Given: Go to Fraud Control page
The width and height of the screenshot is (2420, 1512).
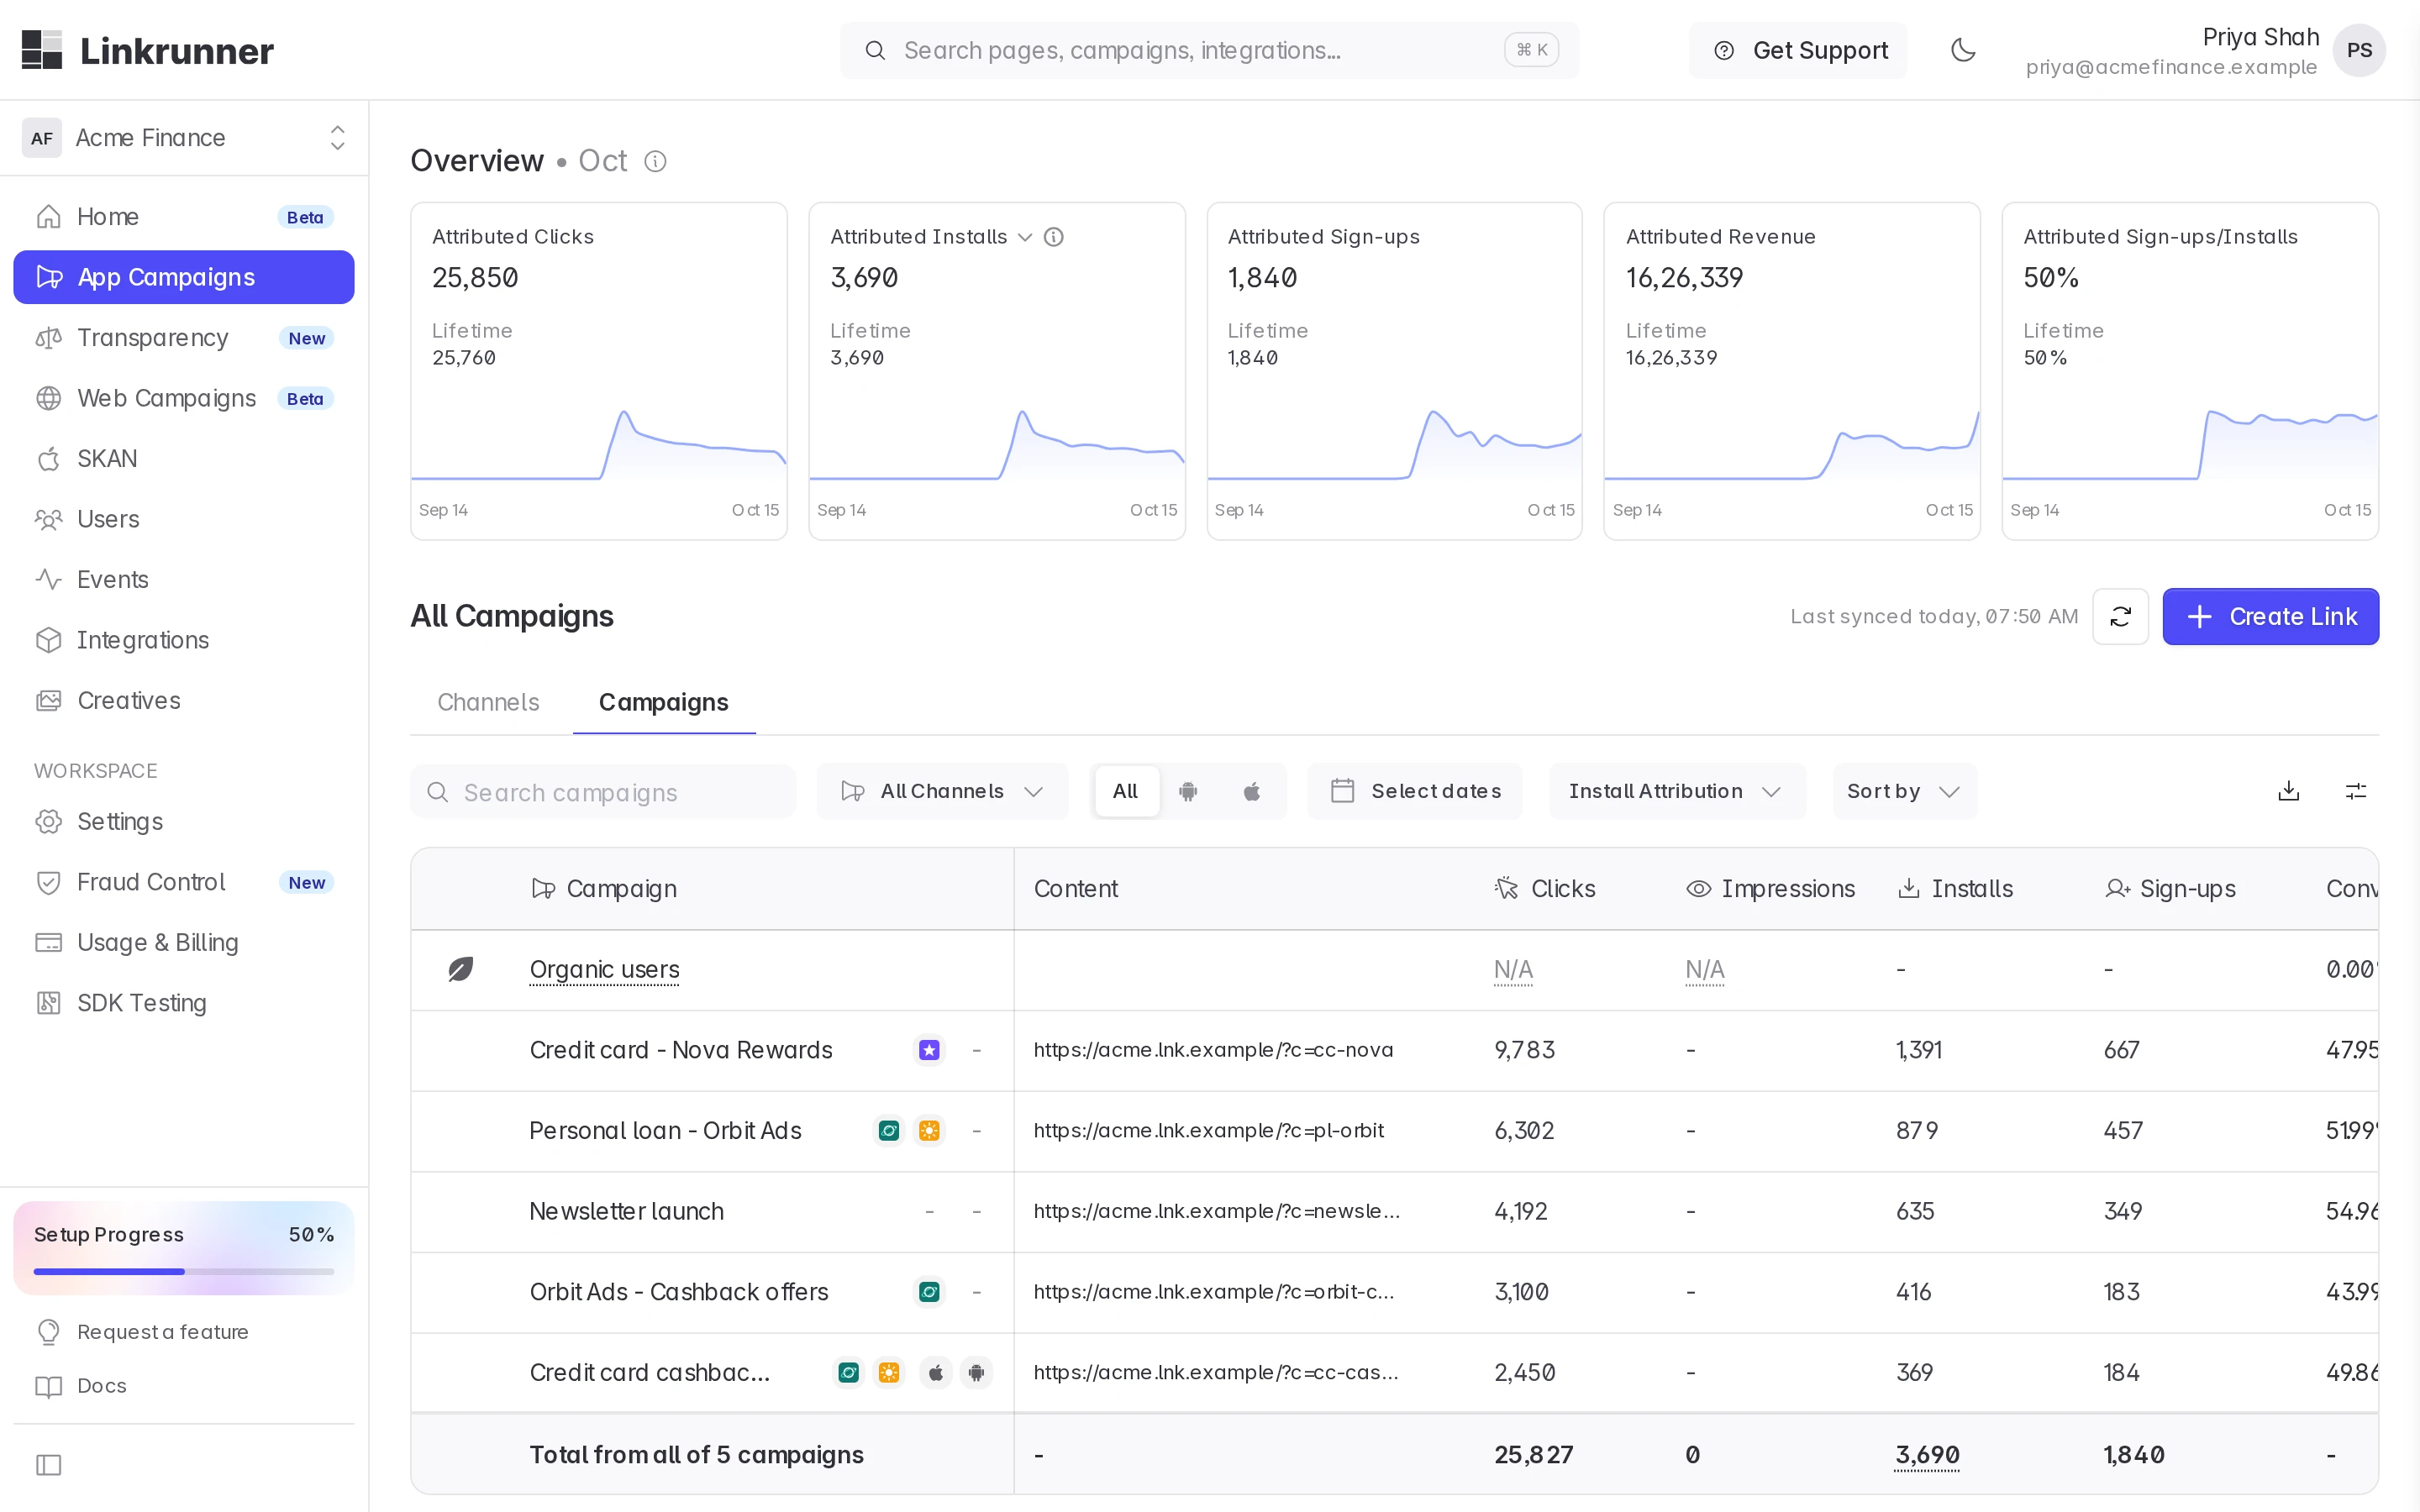Looking at the screenshot, I should 184,882.
